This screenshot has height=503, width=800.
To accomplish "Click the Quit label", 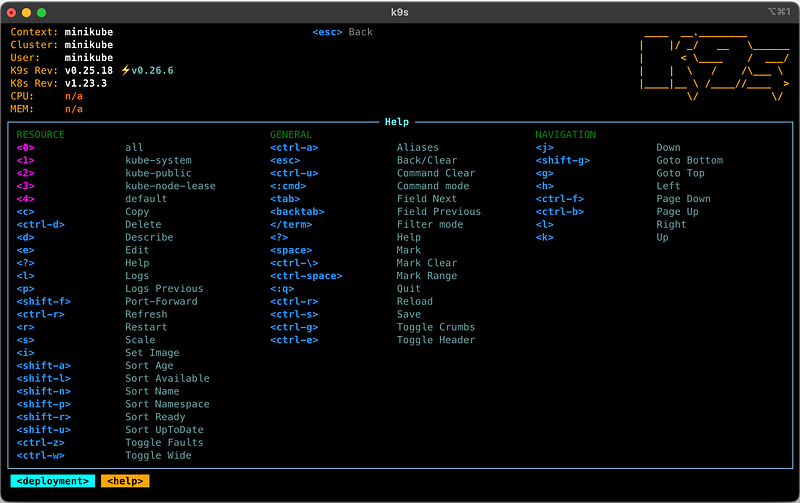I will [408, 289].
